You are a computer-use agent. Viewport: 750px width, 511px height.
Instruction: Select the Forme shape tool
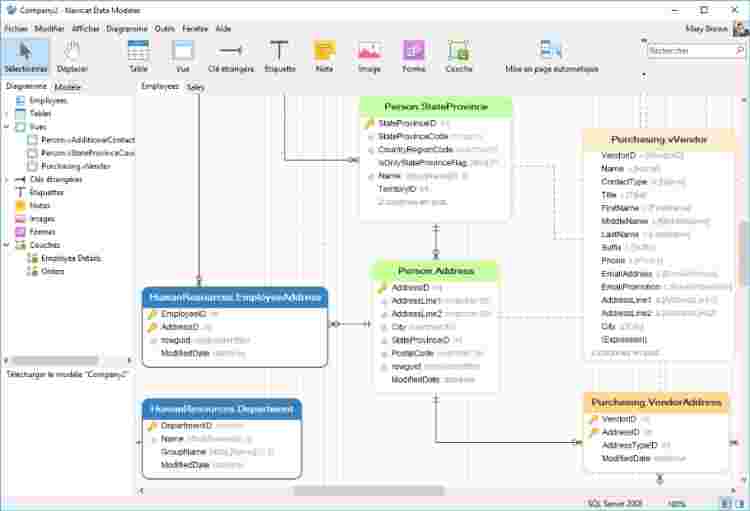click(x=413, y=56)
